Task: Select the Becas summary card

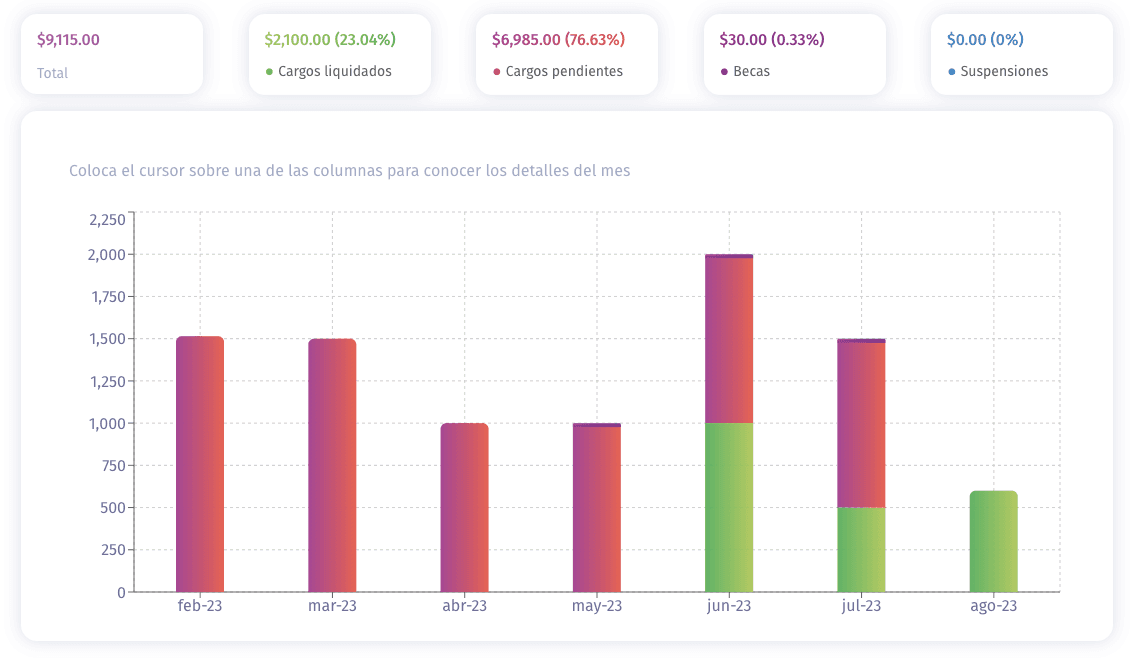Action: 795,54
